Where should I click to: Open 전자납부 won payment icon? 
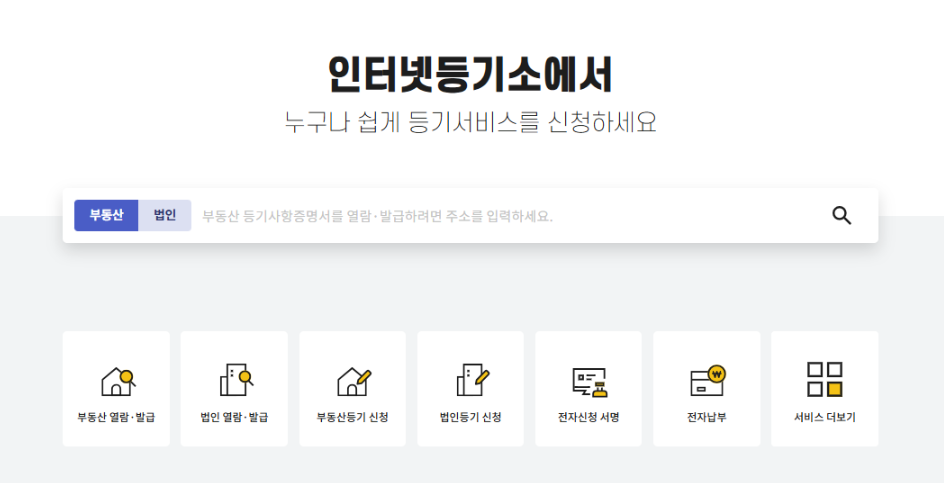[x=707, y=381]
